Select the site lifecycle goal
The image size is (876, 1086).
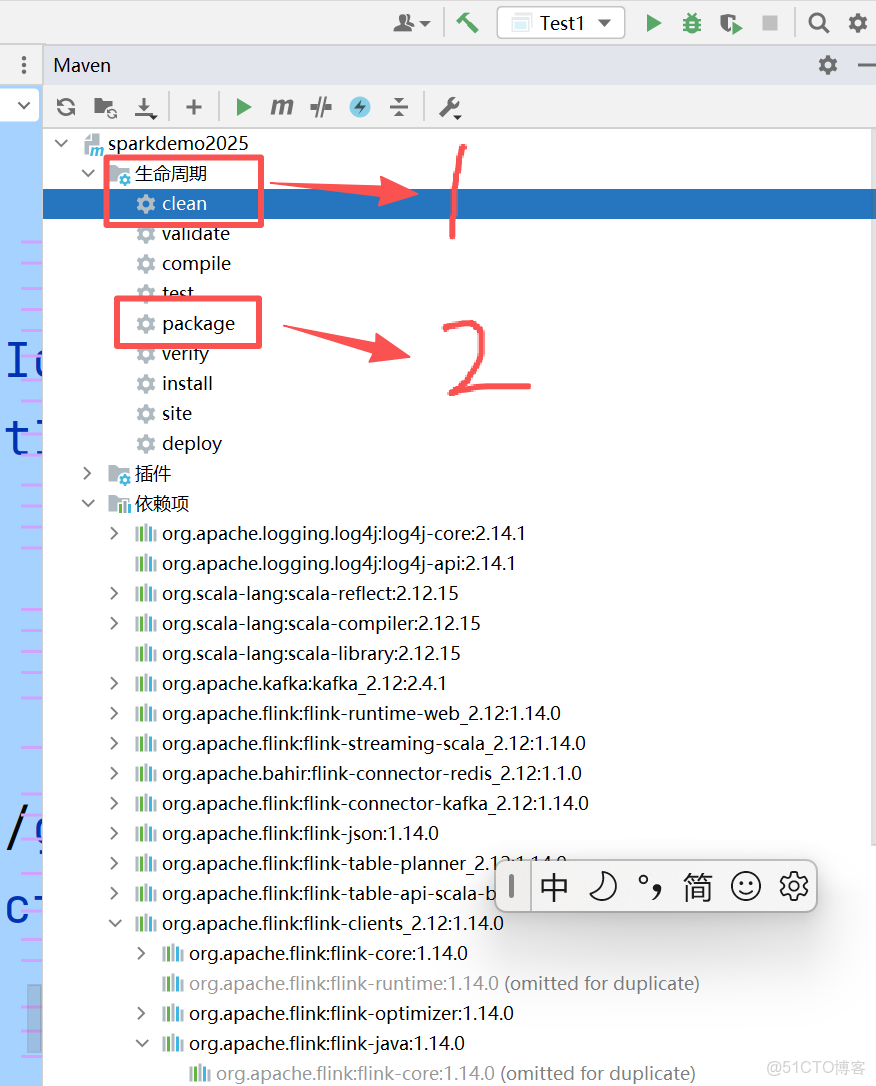(x=177, y=413)
